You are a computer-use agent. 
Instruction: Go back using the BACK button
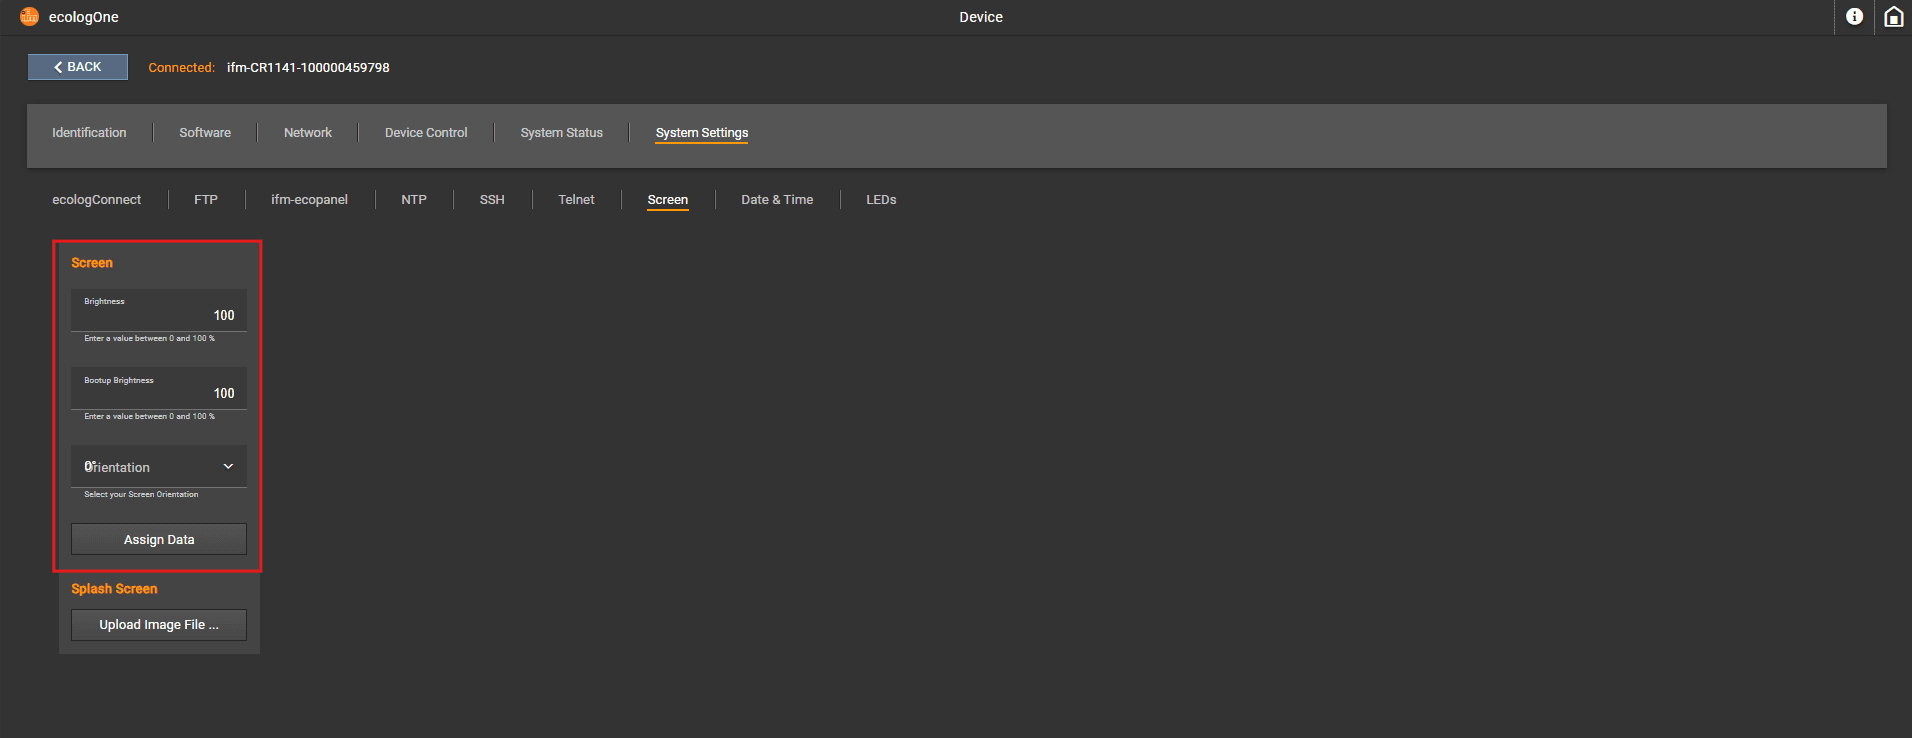click(x=78, y=67)
